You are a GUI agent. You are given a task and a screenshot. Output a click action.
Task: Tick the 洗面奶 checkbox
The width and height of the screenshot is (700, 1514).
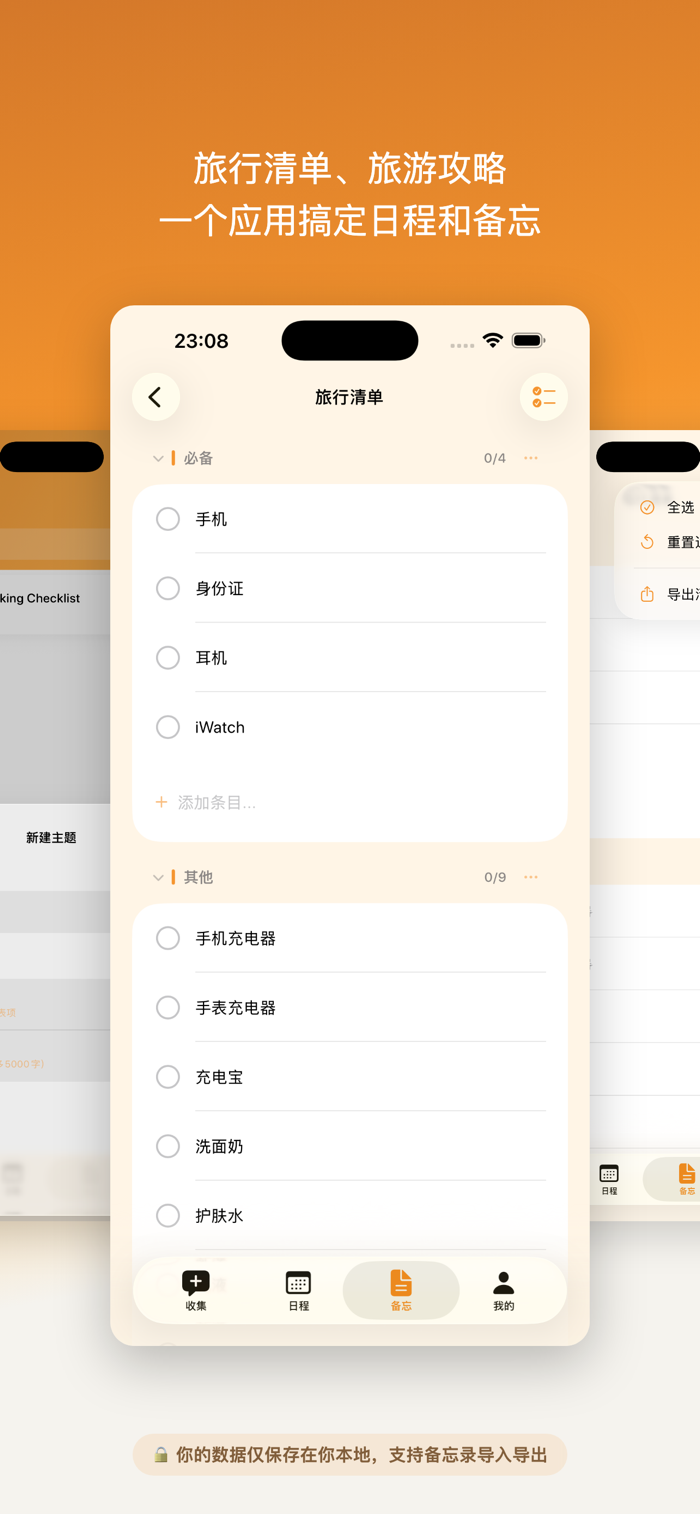(168, 1146)
